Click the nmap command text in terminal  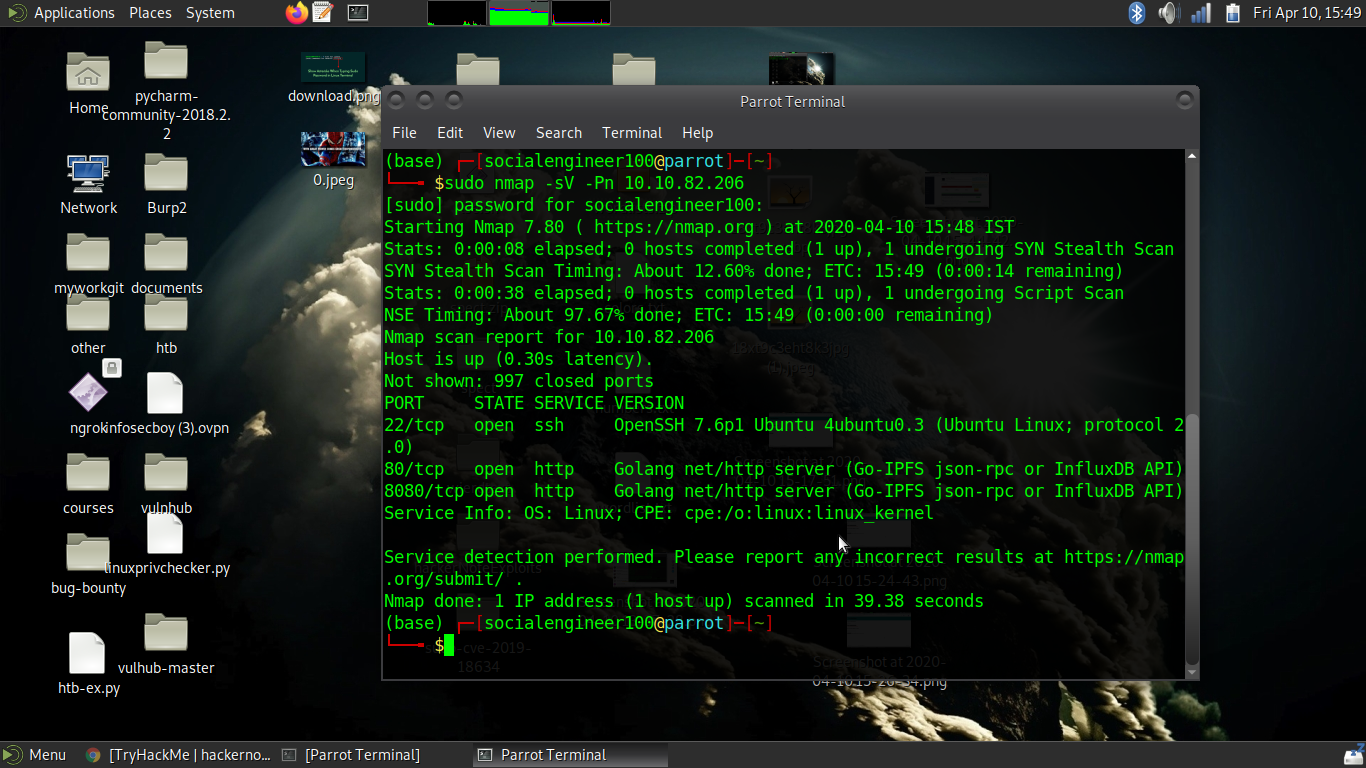point(594,183)
